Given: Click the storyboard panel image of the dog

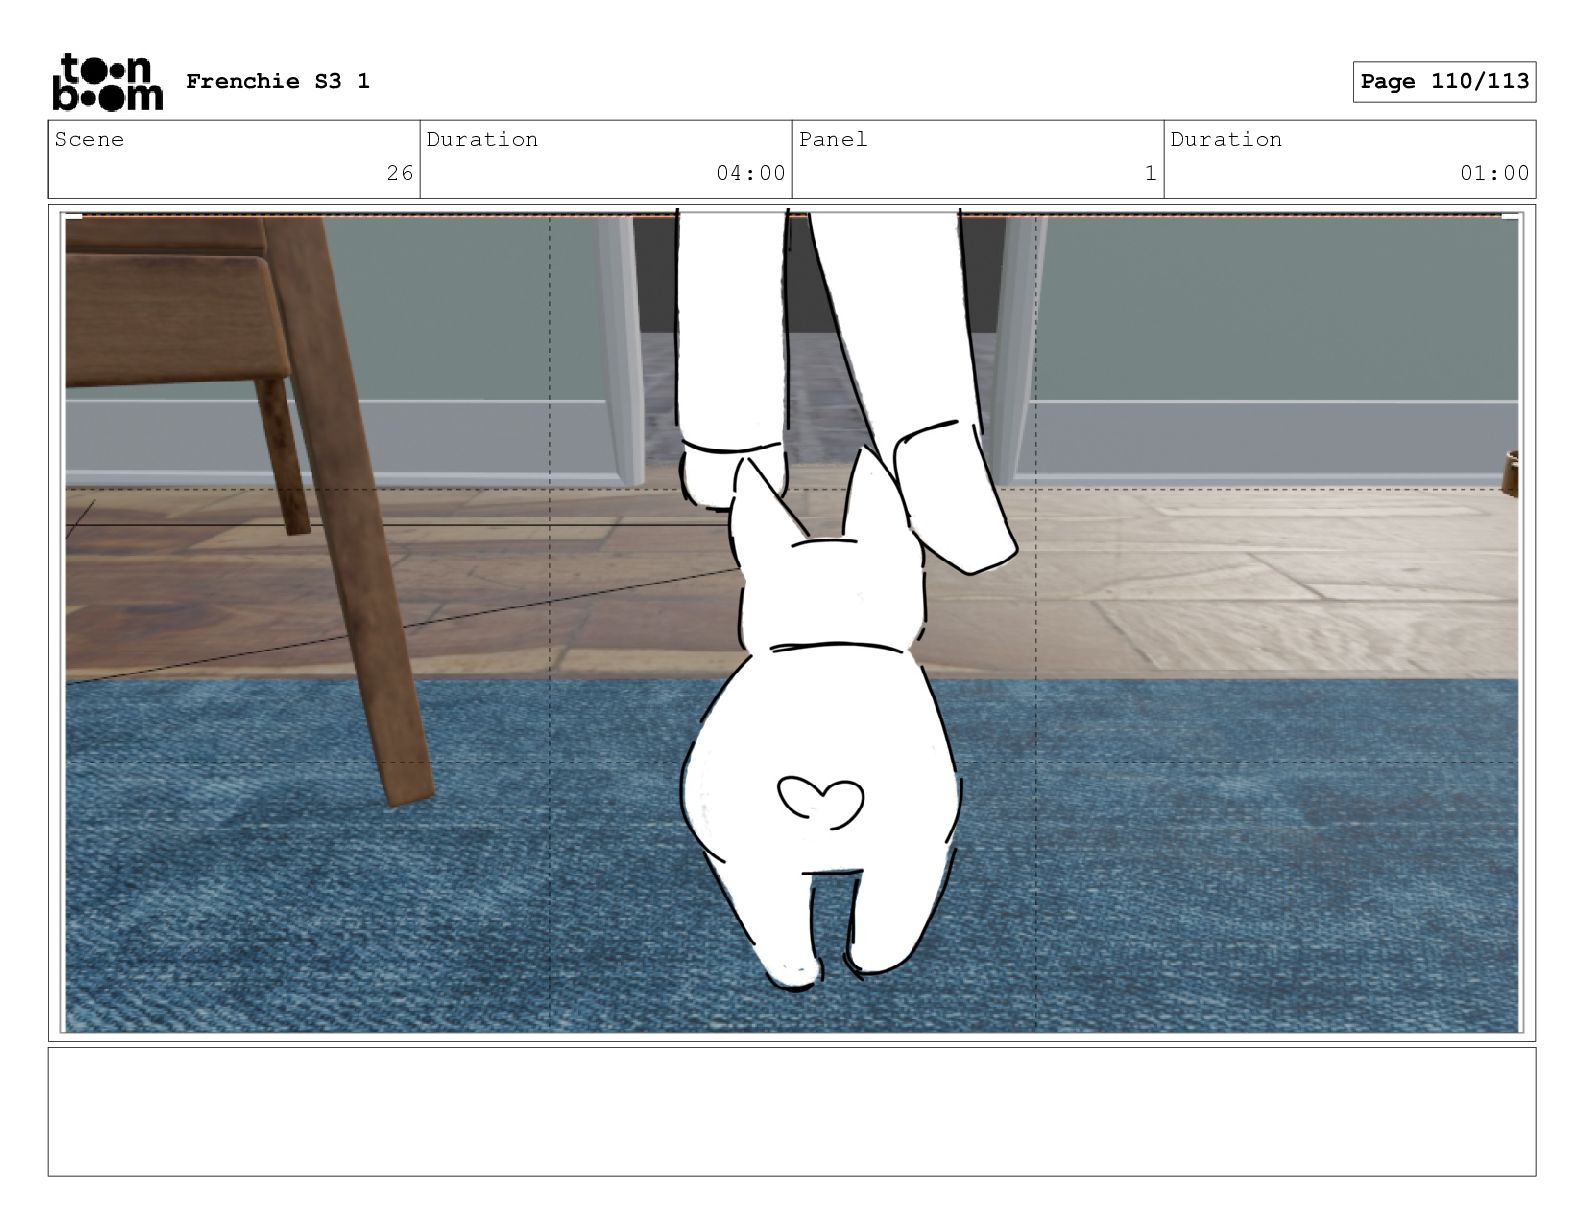Looking at the screenshot, I should coord(792,622).
